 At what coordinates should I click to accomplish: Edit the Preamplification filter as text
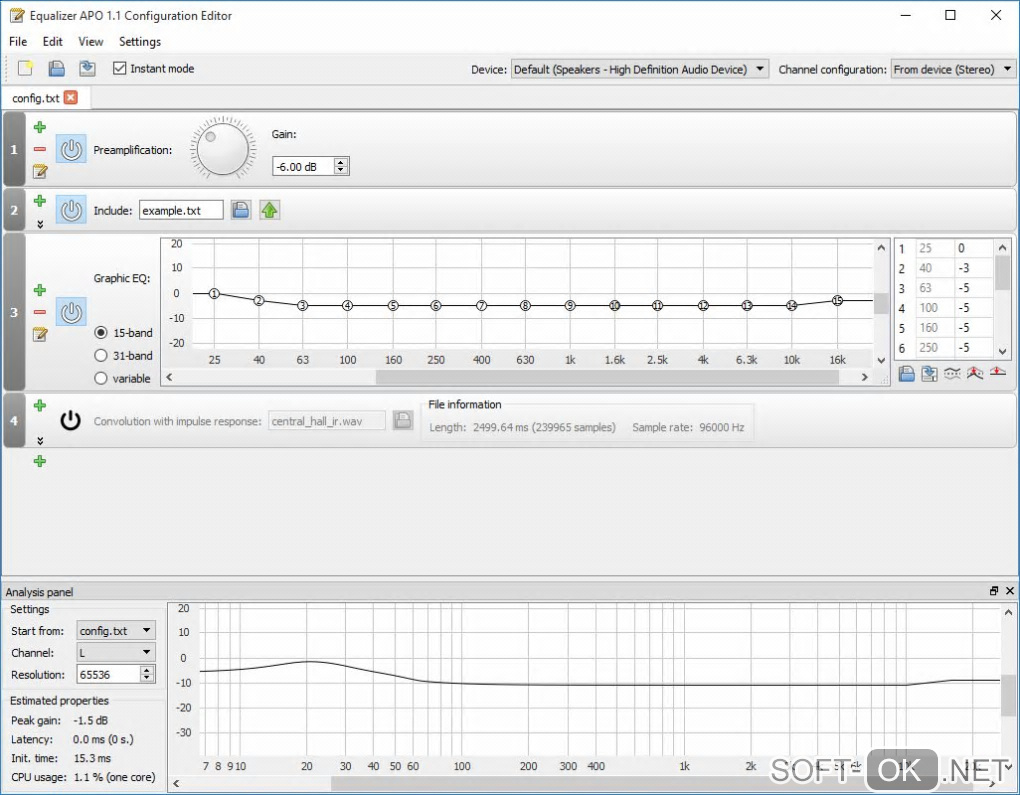[x=40, y=171]
